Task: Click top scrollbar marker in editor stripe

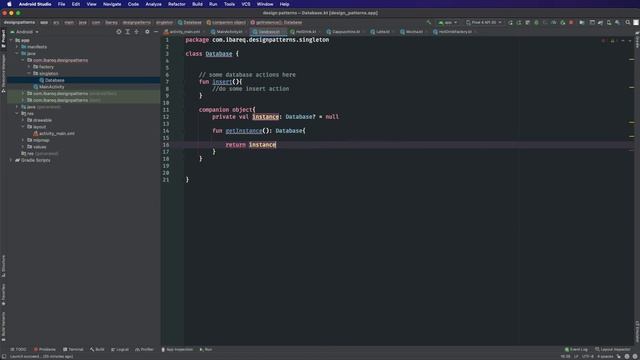Action: 632,60
